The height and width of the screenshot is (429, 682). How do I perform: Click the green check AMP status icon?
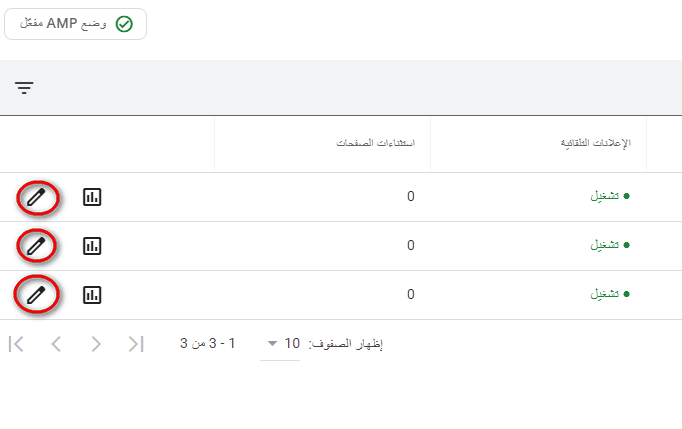125,24
